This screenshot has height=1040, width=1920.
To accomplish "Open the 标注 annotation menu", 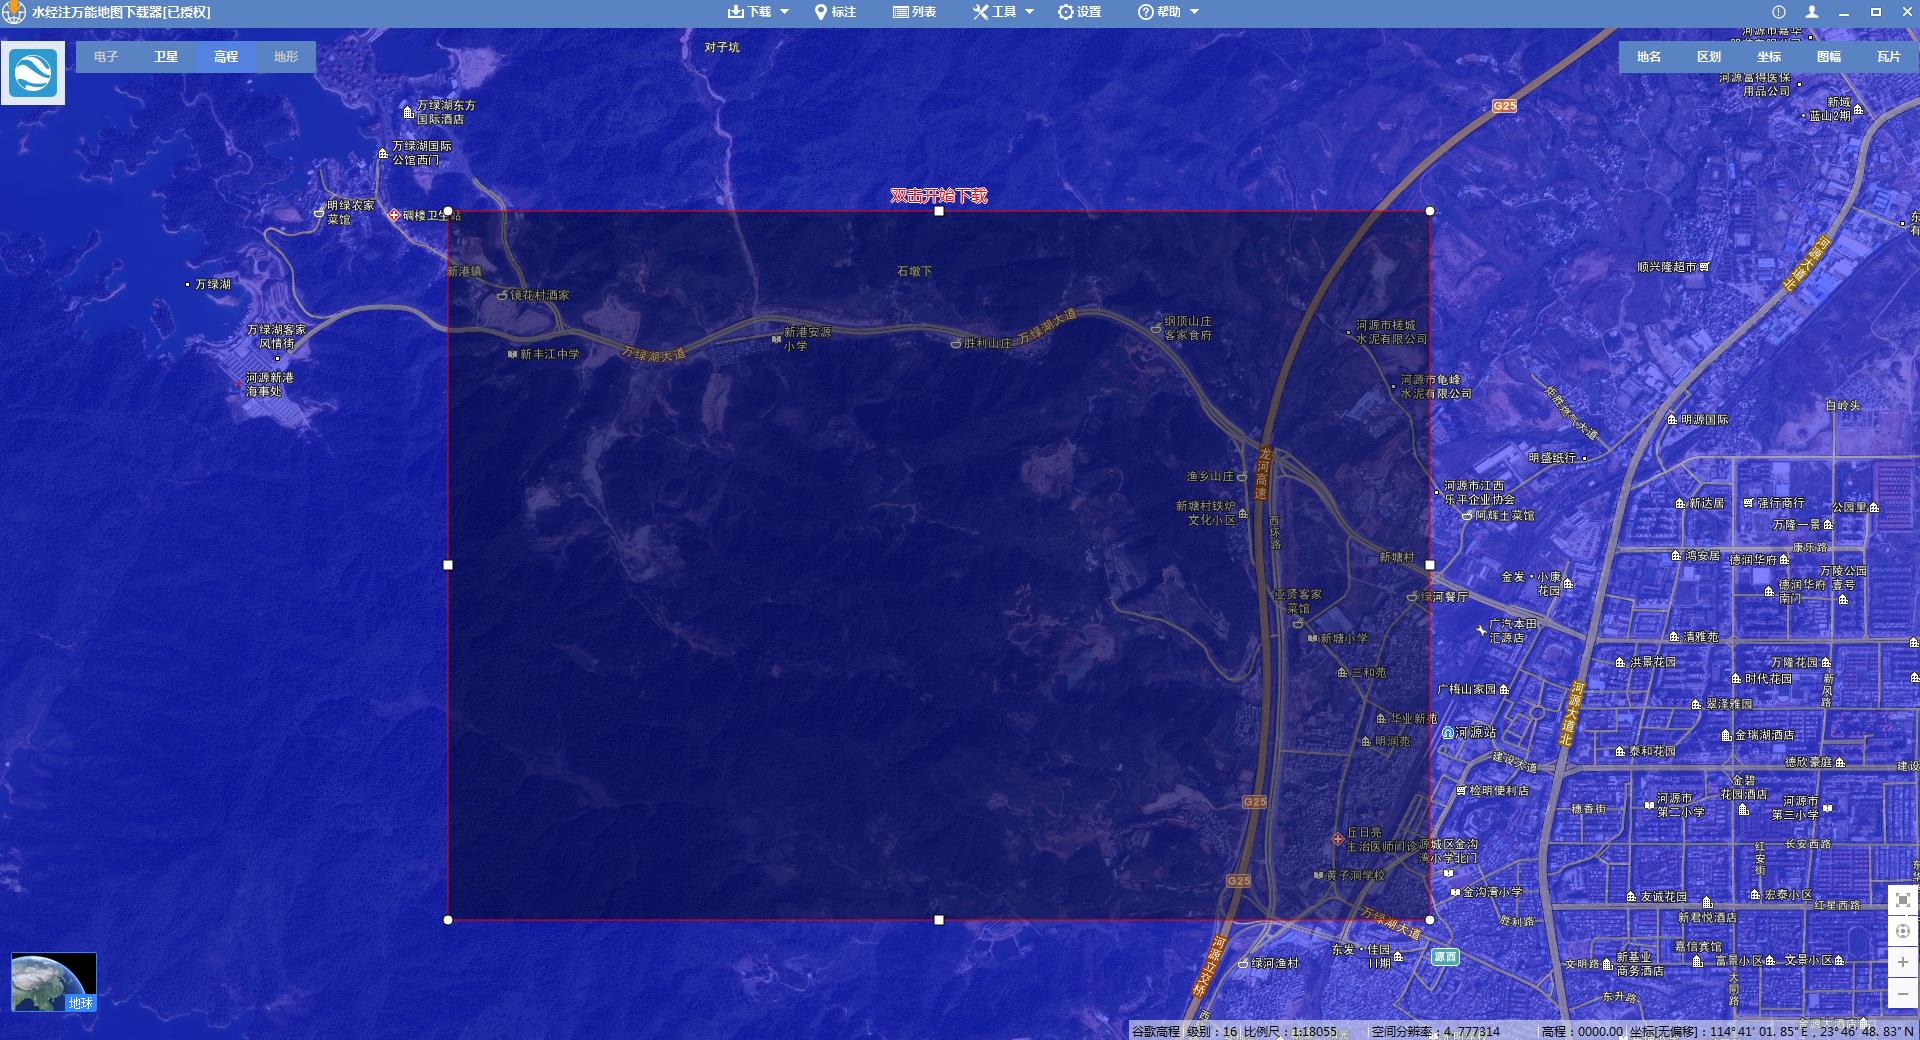I will pyautogui.click(x=835, y=12).
